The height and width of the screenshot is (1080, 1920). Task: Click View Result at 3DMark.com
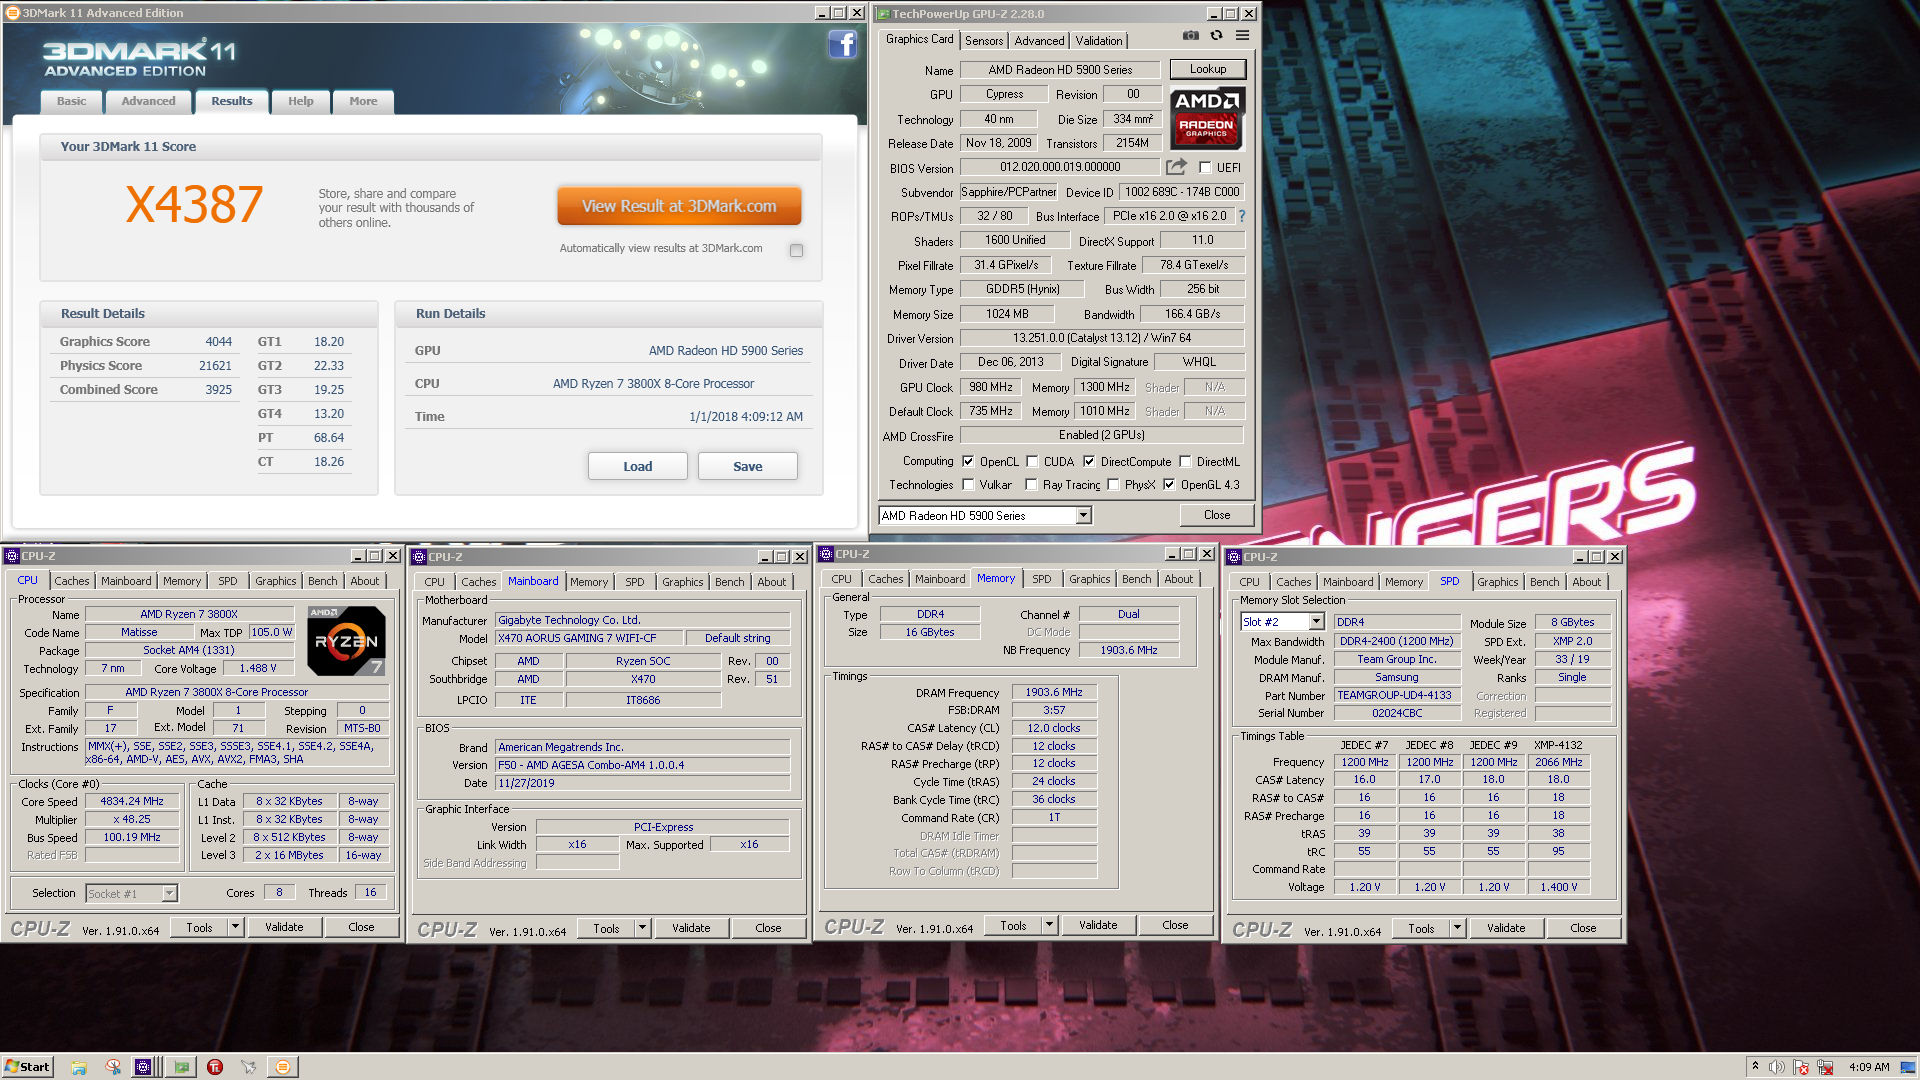coord(679,206)
